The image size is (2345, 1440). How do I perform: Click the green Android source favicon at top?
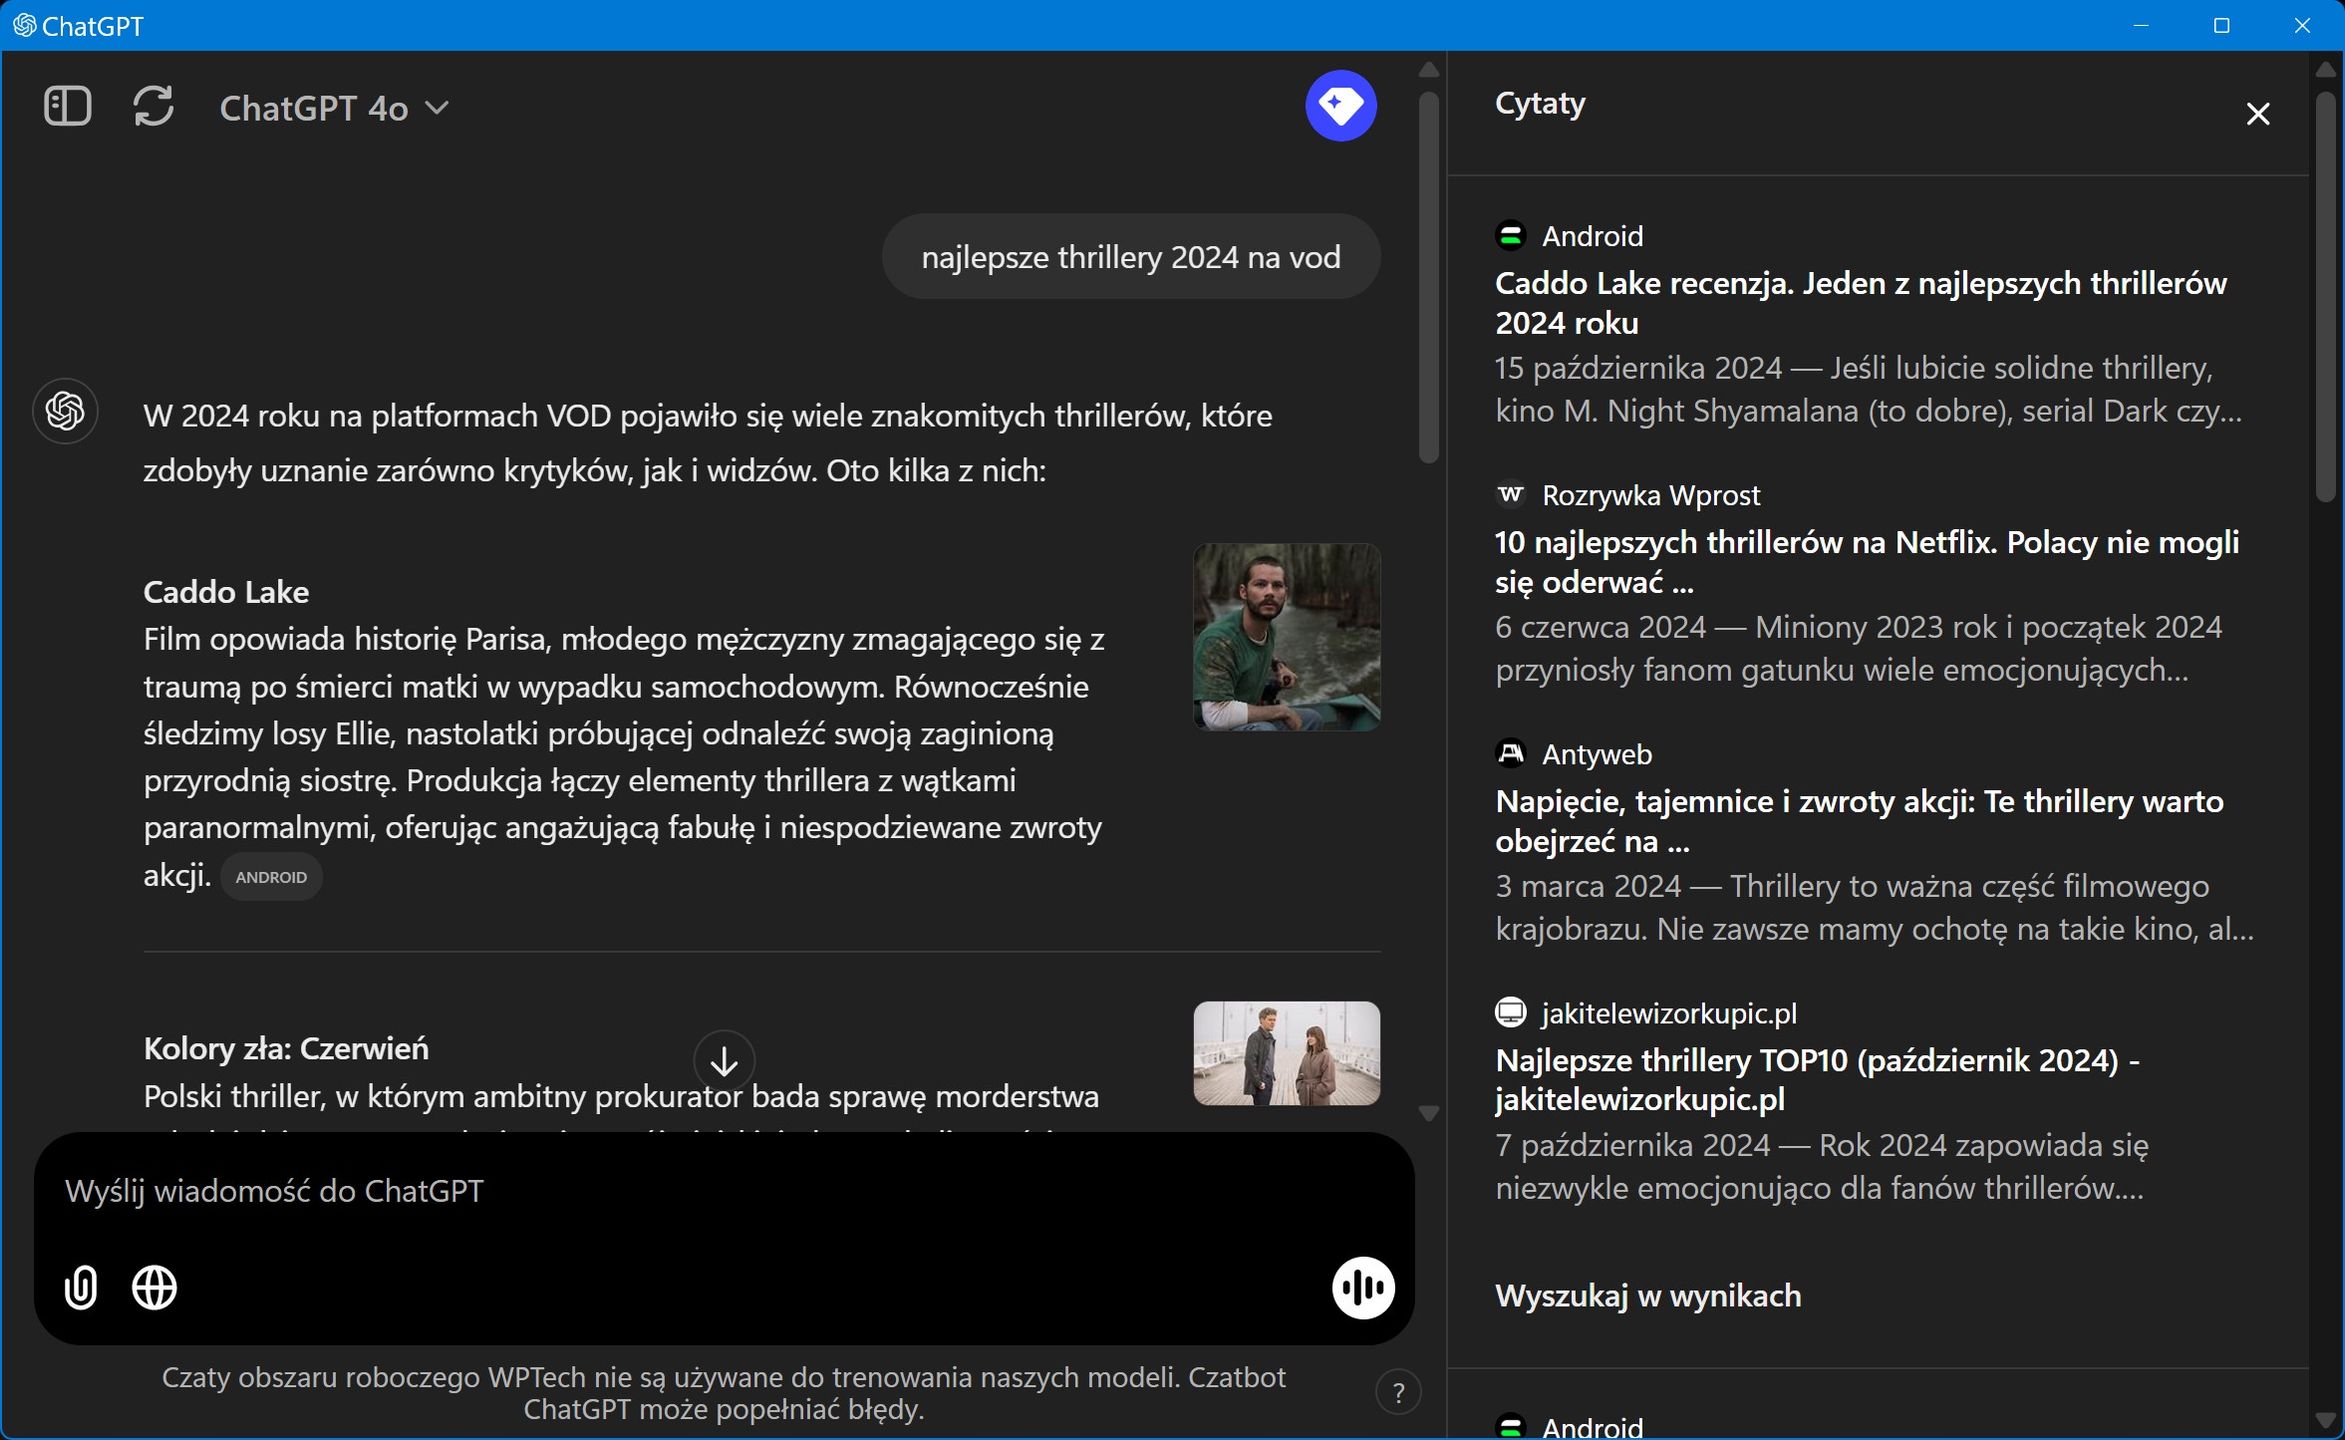click(1510, 236)
